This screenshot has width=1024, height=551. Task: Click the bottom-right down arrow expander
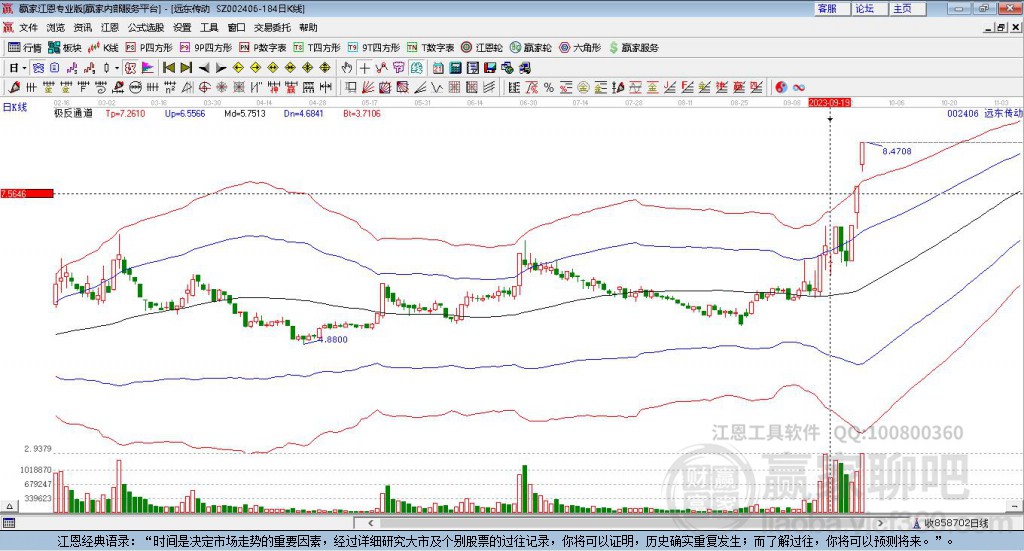[x=1015, y=506]
